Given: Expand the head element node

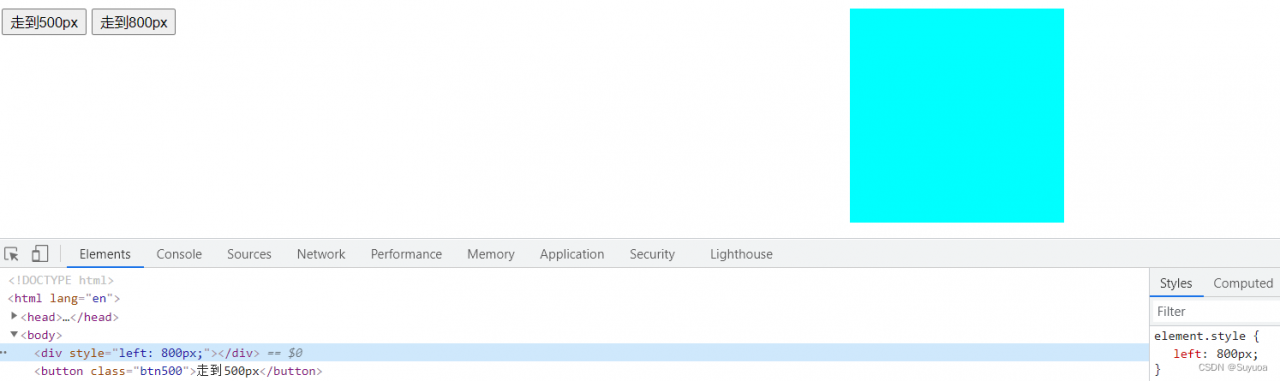Looking at the screenshot, I should click(14, 316).
